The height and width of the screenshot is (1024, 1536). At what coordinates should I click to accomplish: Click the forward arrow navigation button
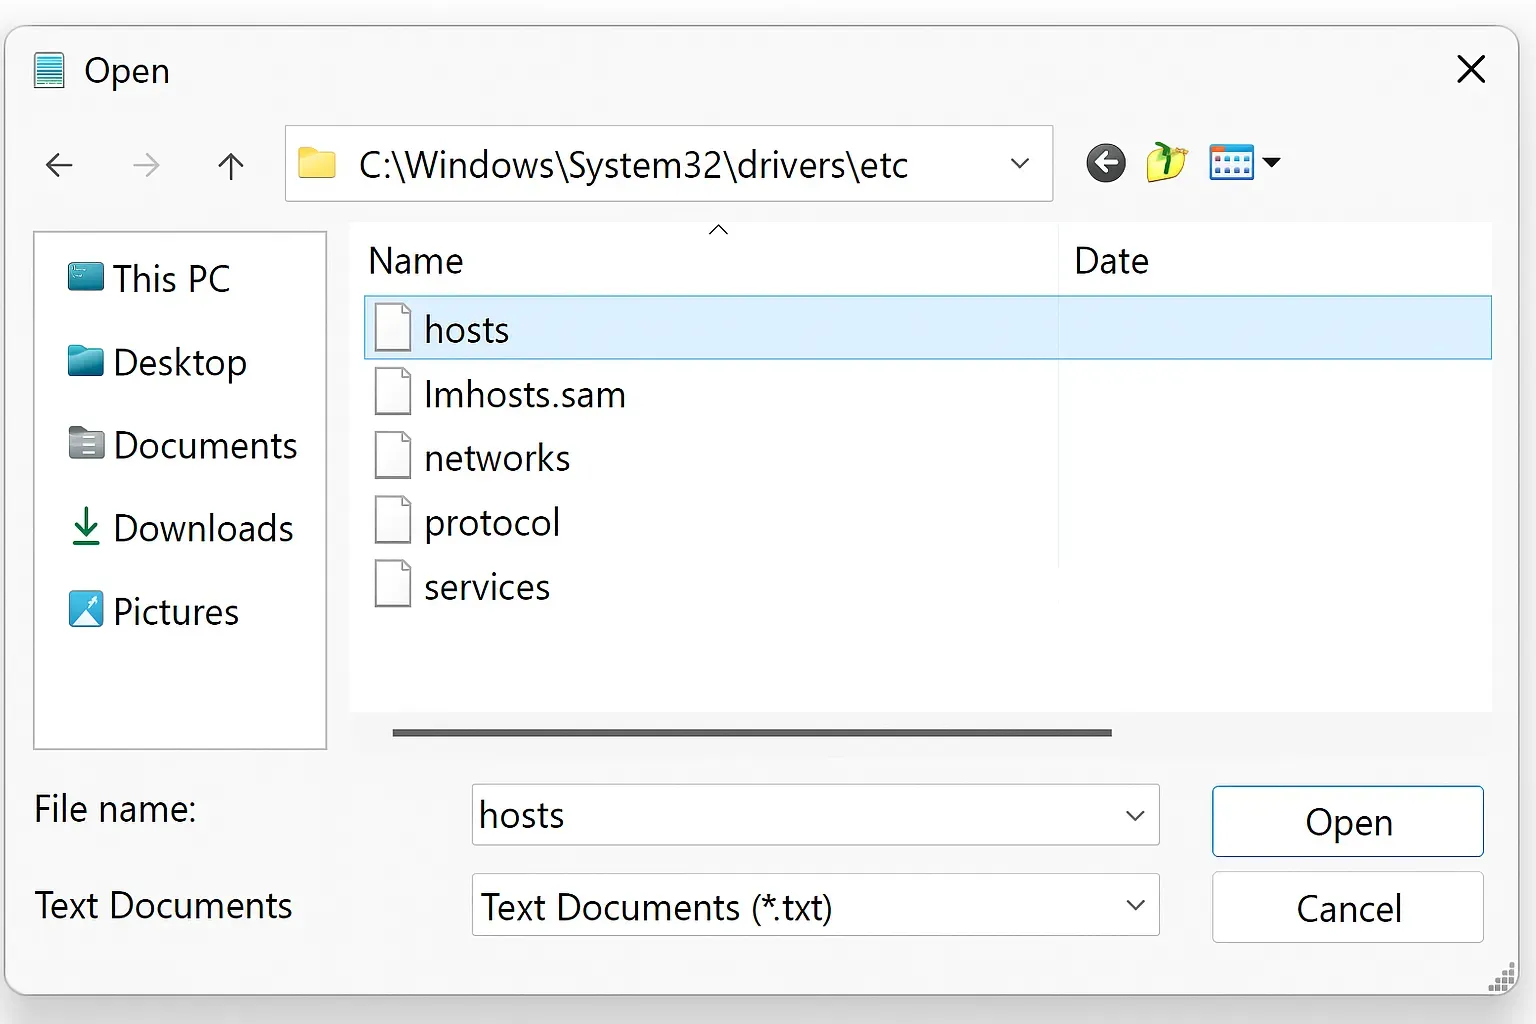pyautogui.click(x=146, y=165)
